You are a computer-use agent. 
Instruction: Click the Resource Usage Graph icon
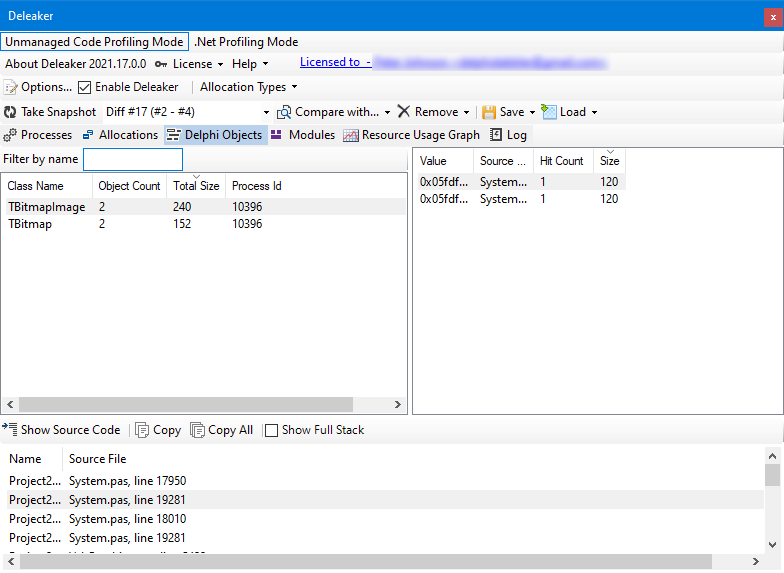click(x=350, y=136)
